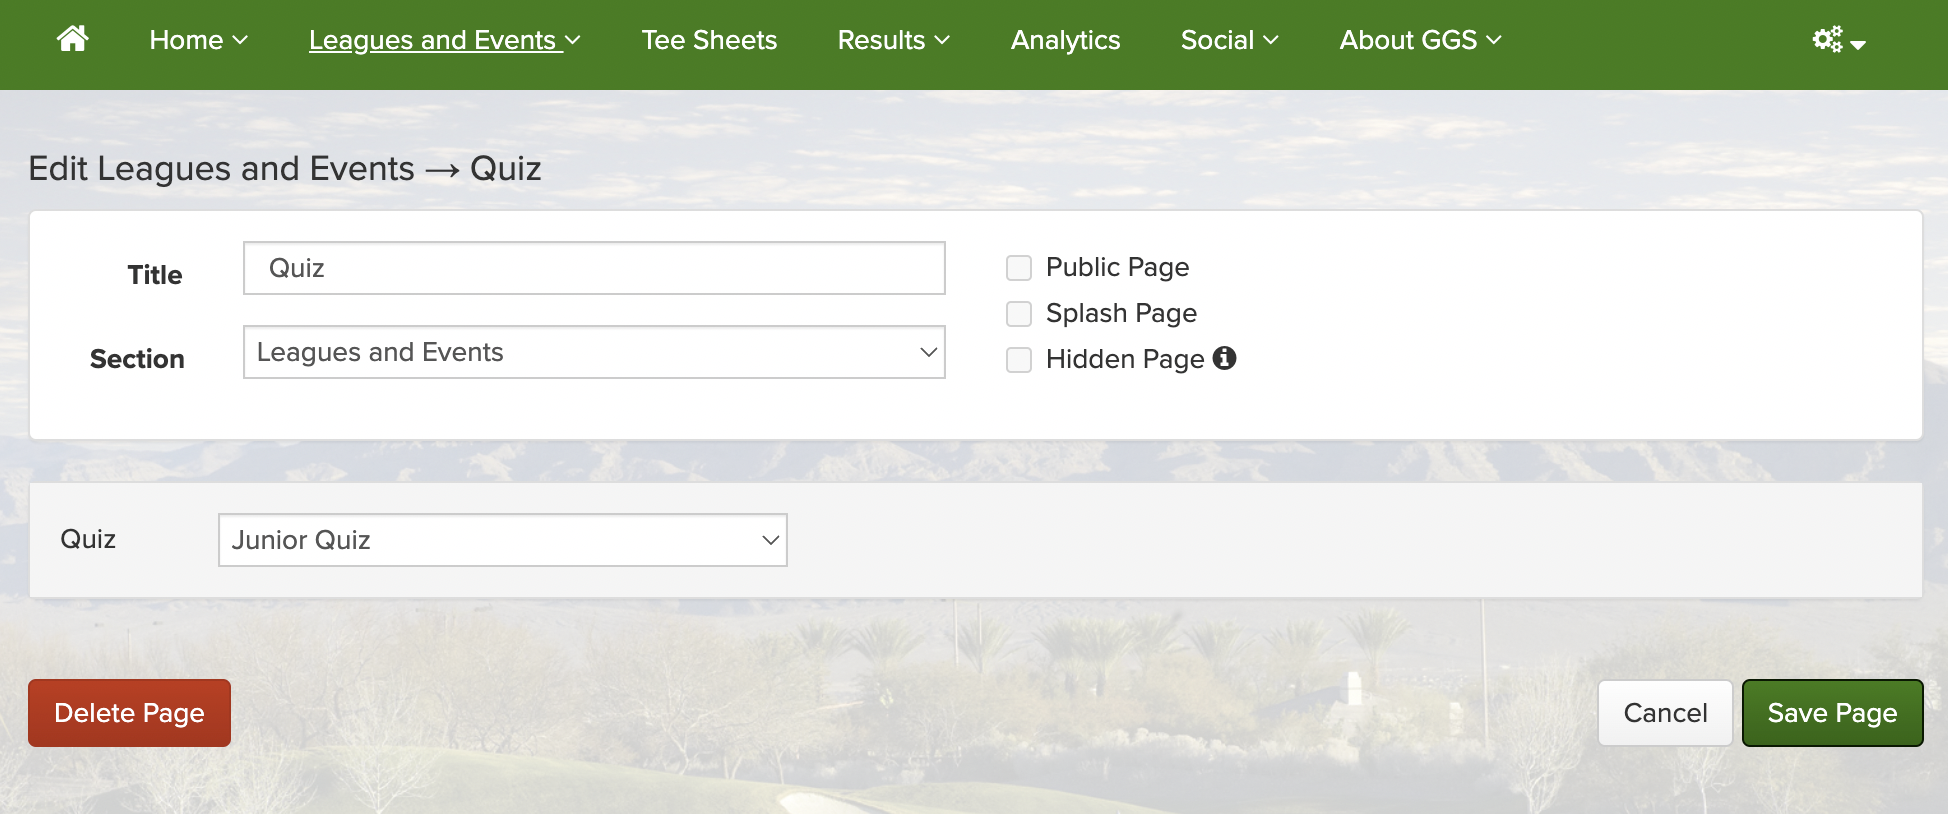Check the Hidden Page checkbox
The height and width of the screenshot is (814, 1948).
[x=1019, y=360]
